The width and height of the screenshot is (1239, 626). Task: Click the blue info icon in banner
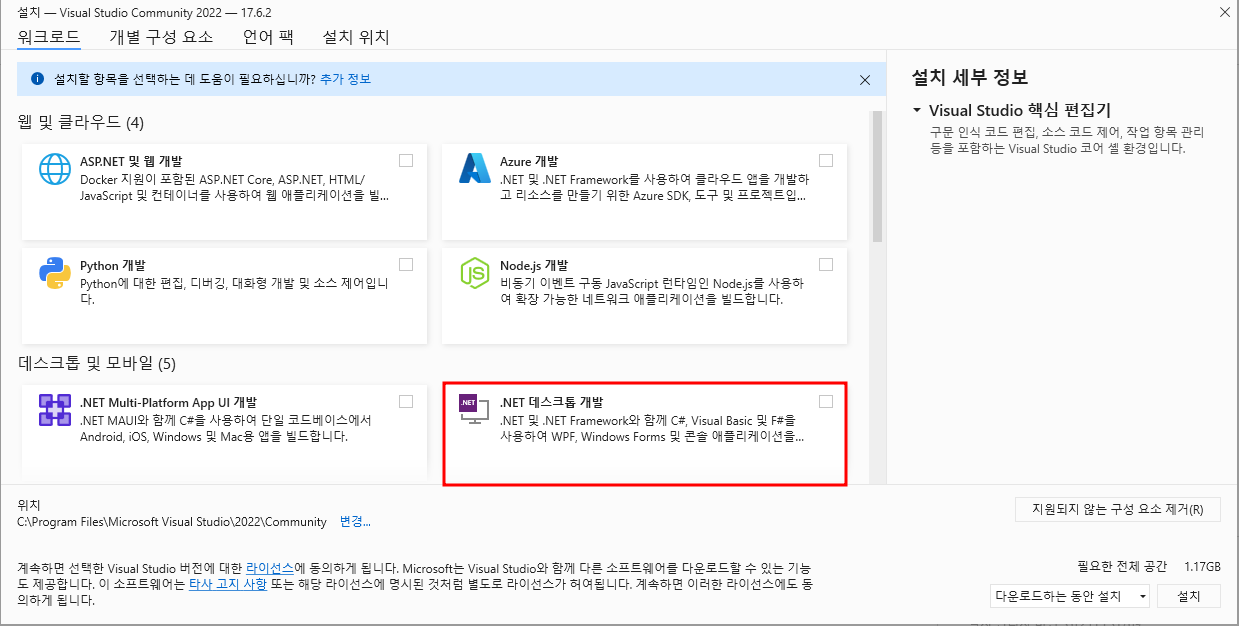[x=37, y=79]
